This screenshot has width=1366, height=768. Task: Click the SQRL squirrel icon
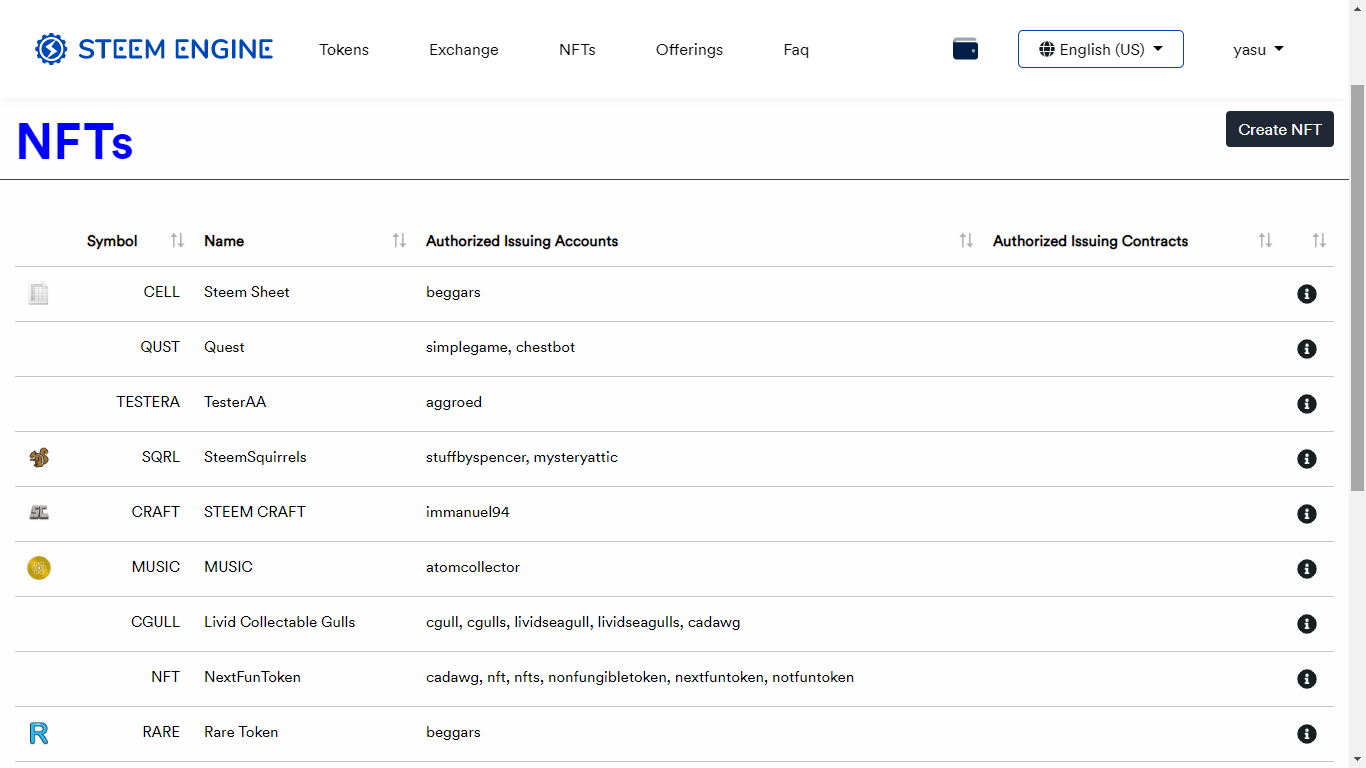point(39,457)
